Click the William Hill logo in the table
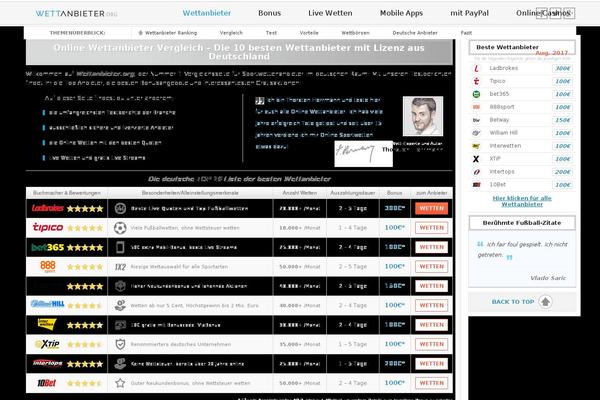The image size is (600, 400). [47, 304]
